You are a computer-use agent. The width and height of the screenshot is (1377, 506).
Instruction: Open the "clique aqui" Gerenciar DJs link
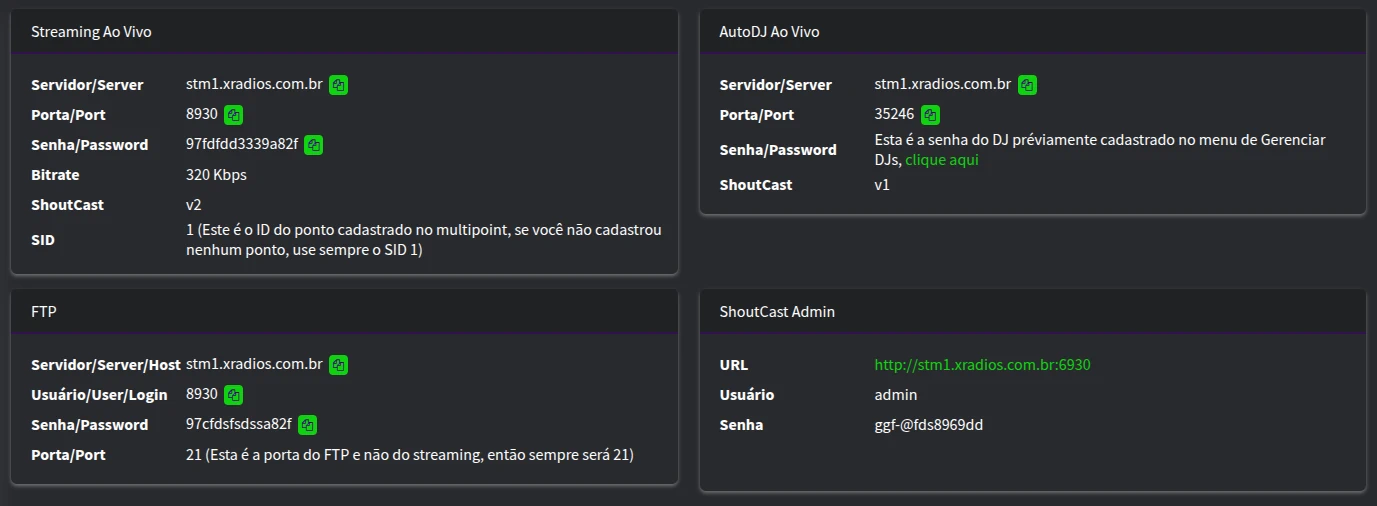942,160
